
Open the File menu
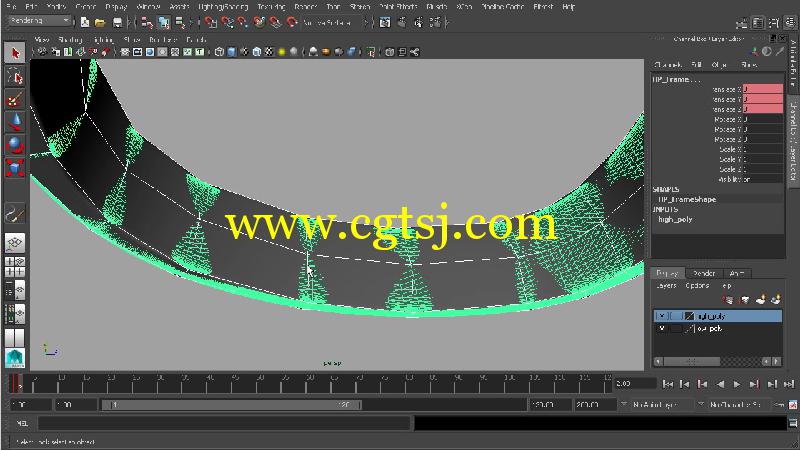(11, 7)
